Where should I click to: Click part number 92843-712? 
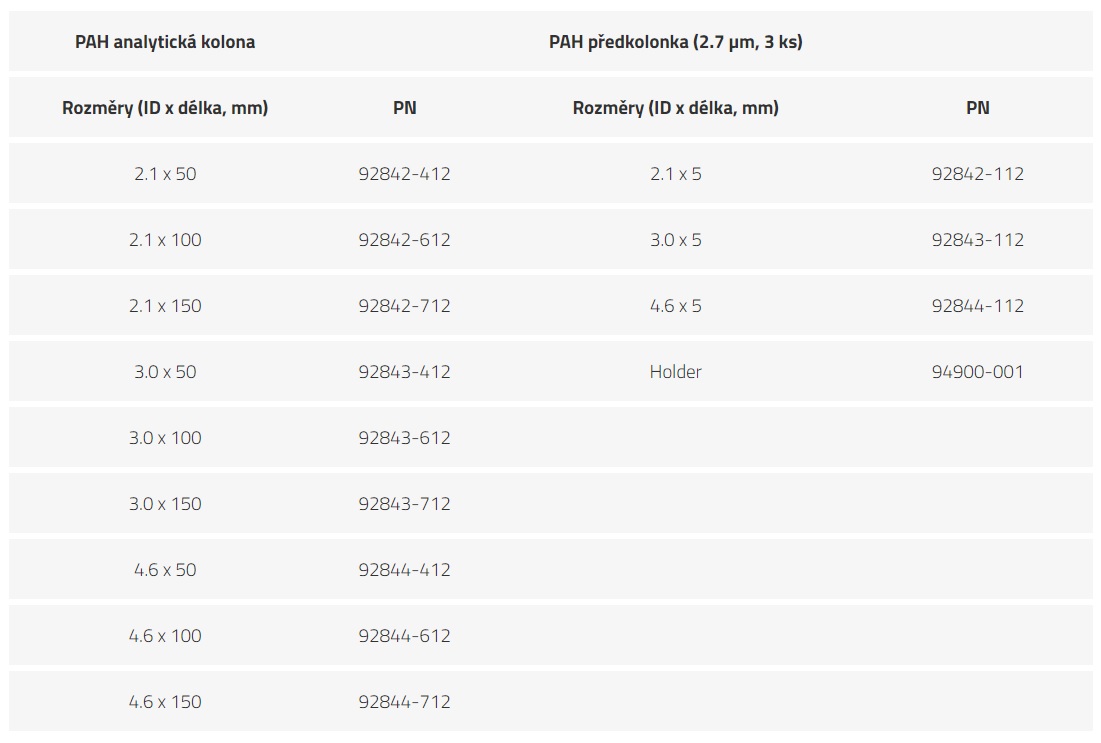[404, 504]
